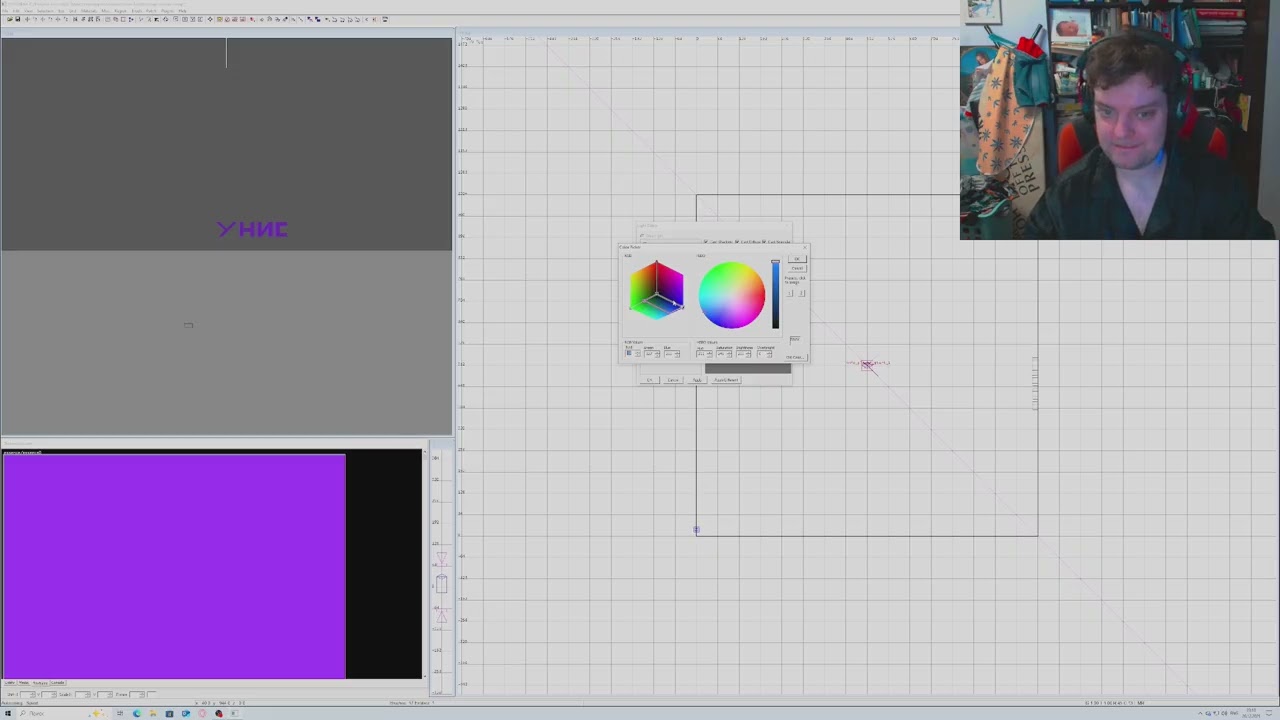Click the Select Touching toolbar icon
This screenshot has width=1280, height=720.
pyautogui.click(x=83, y=19)
